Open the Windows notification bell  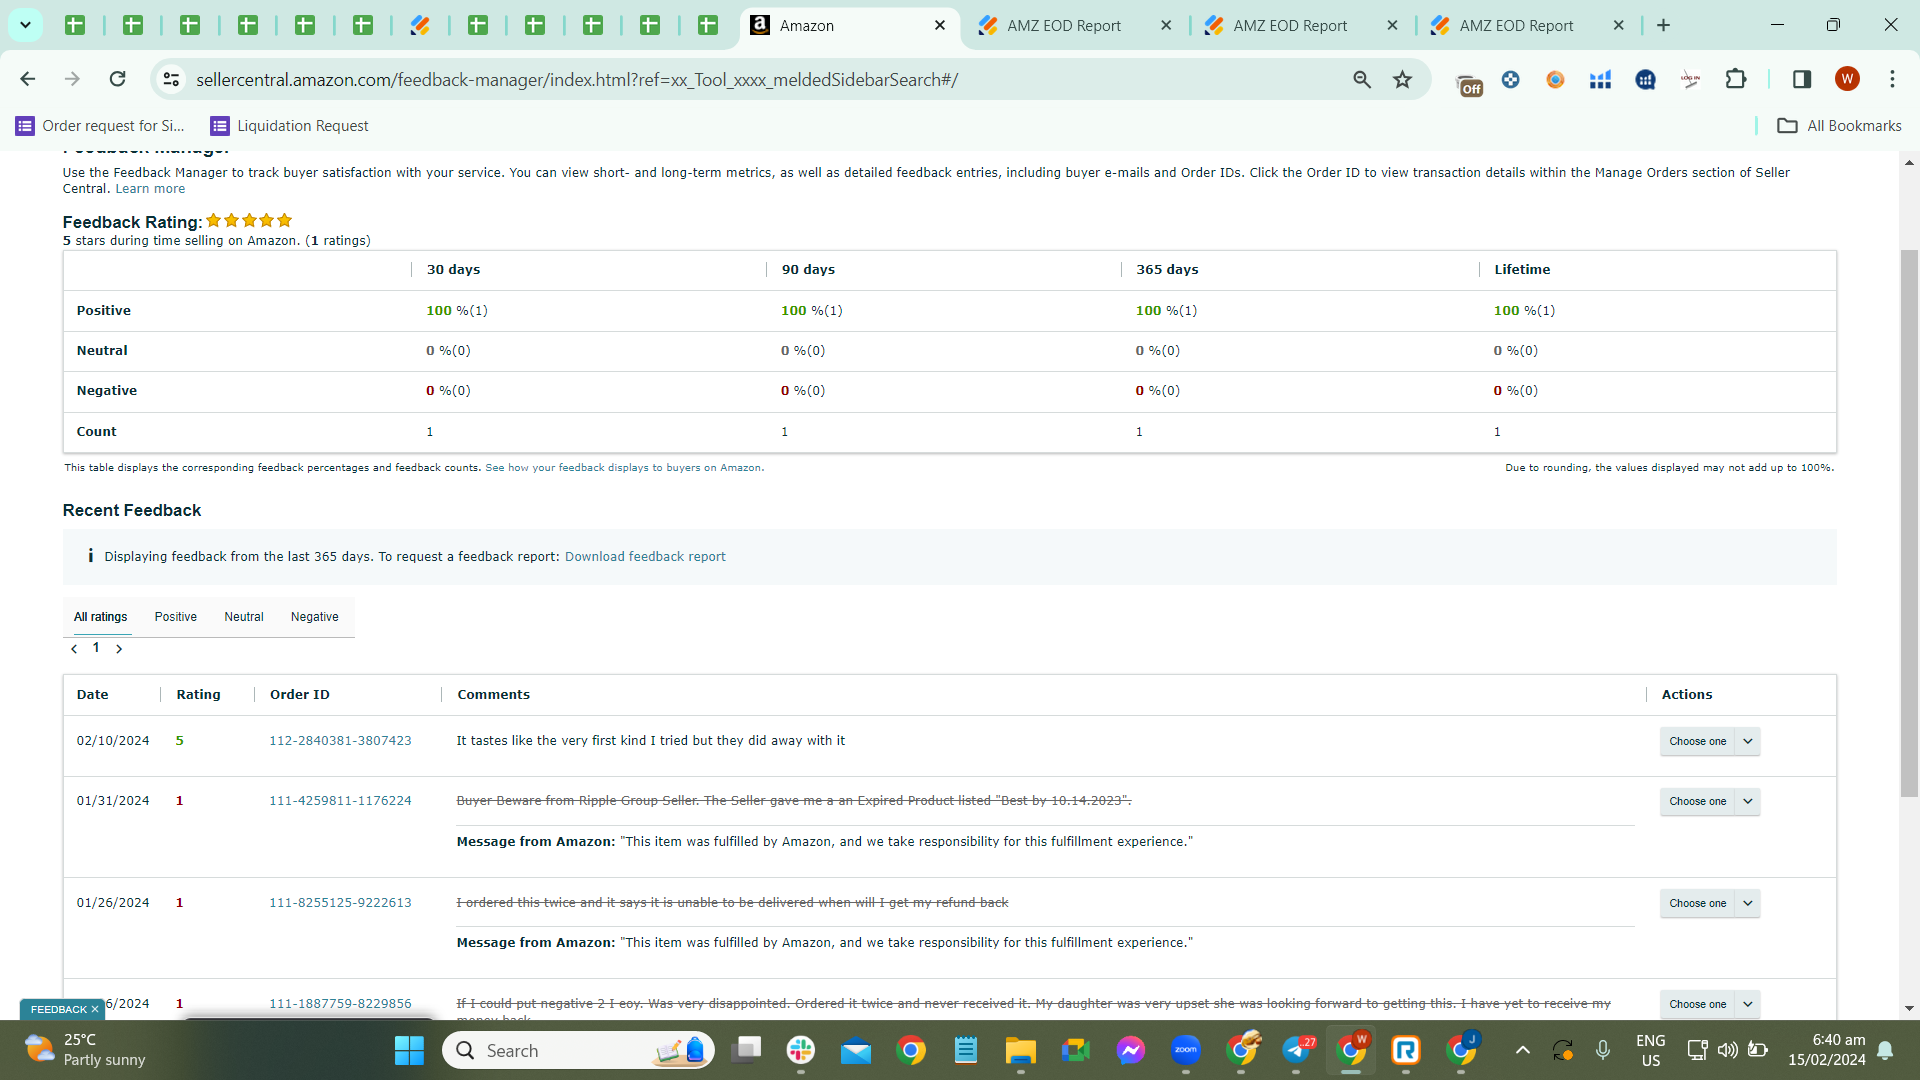pos(1885,1050)
